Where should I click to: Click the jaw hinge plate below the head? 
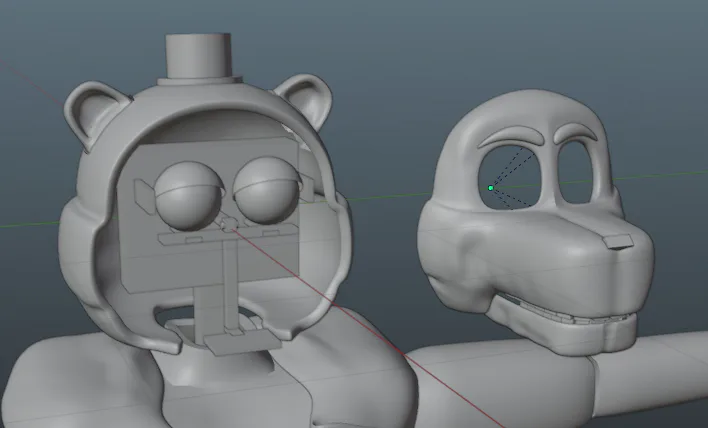pos(242,343)
